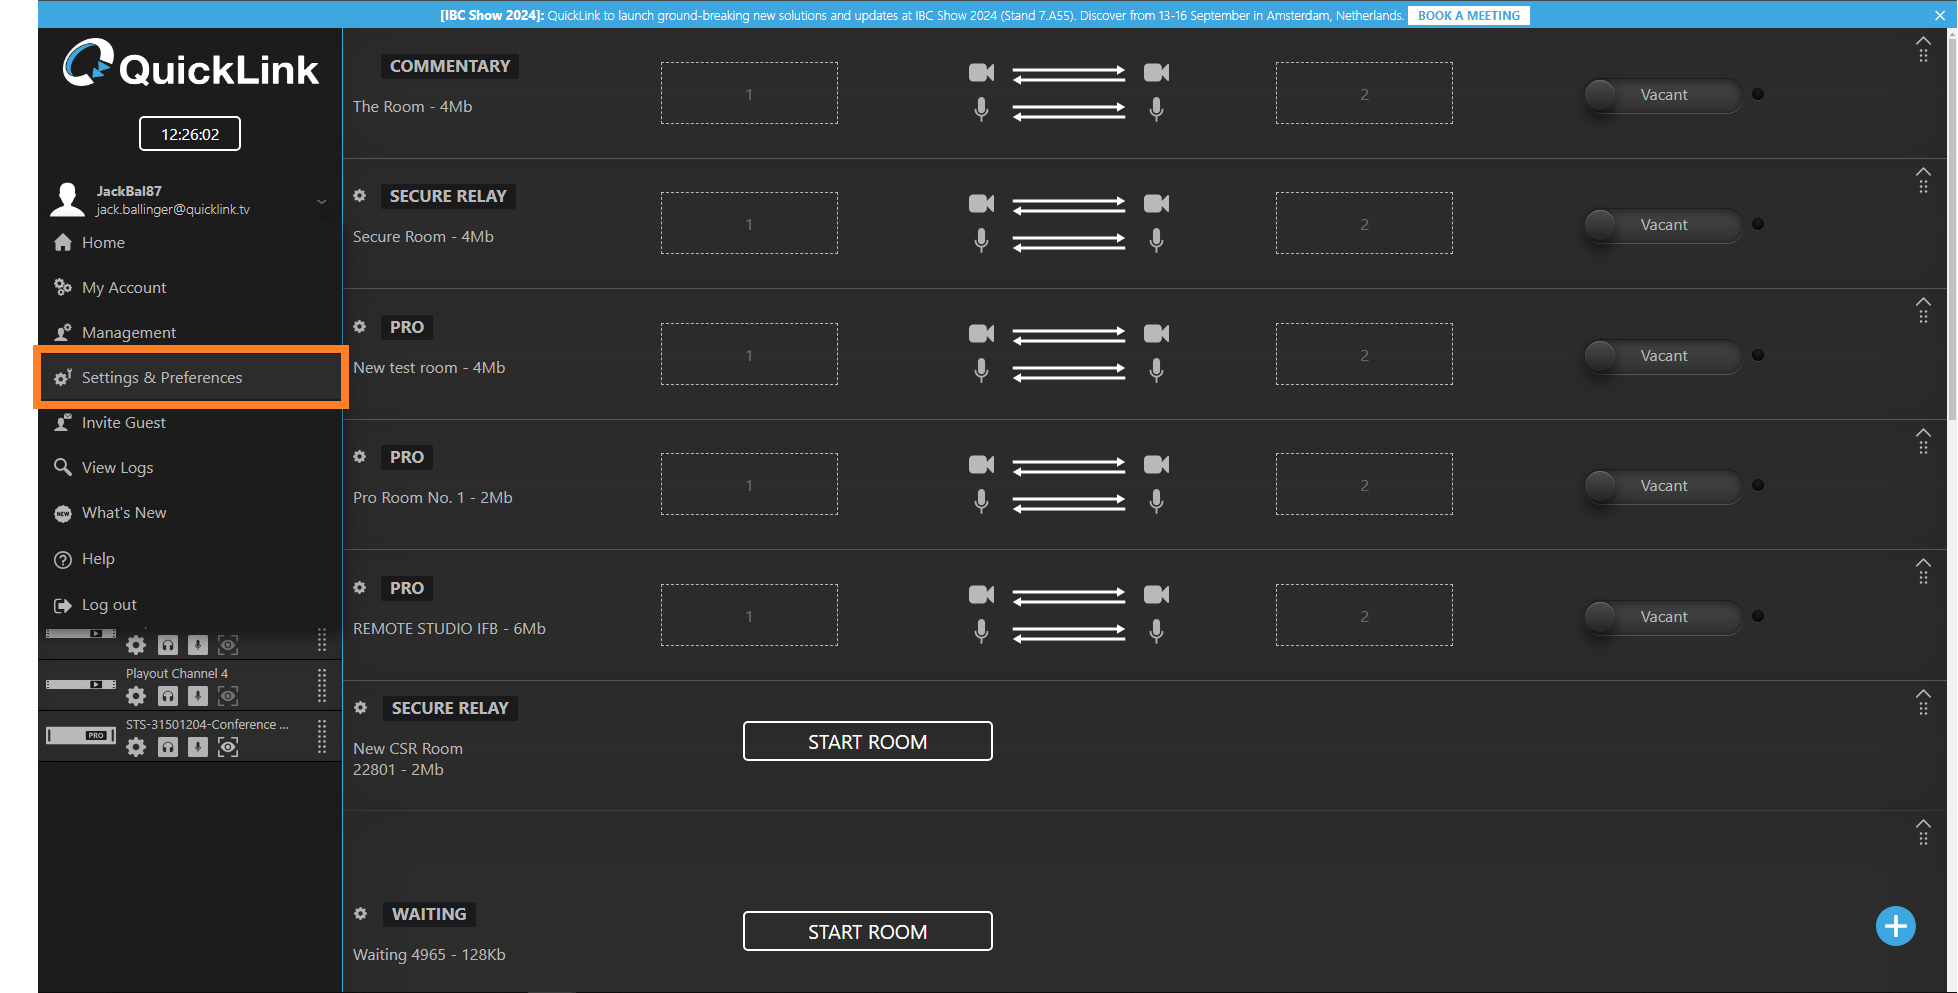This screenshot has height=993, width=1958.
Task: Click microphone icon under Playout Channel 4
Action: pos(198,696)
